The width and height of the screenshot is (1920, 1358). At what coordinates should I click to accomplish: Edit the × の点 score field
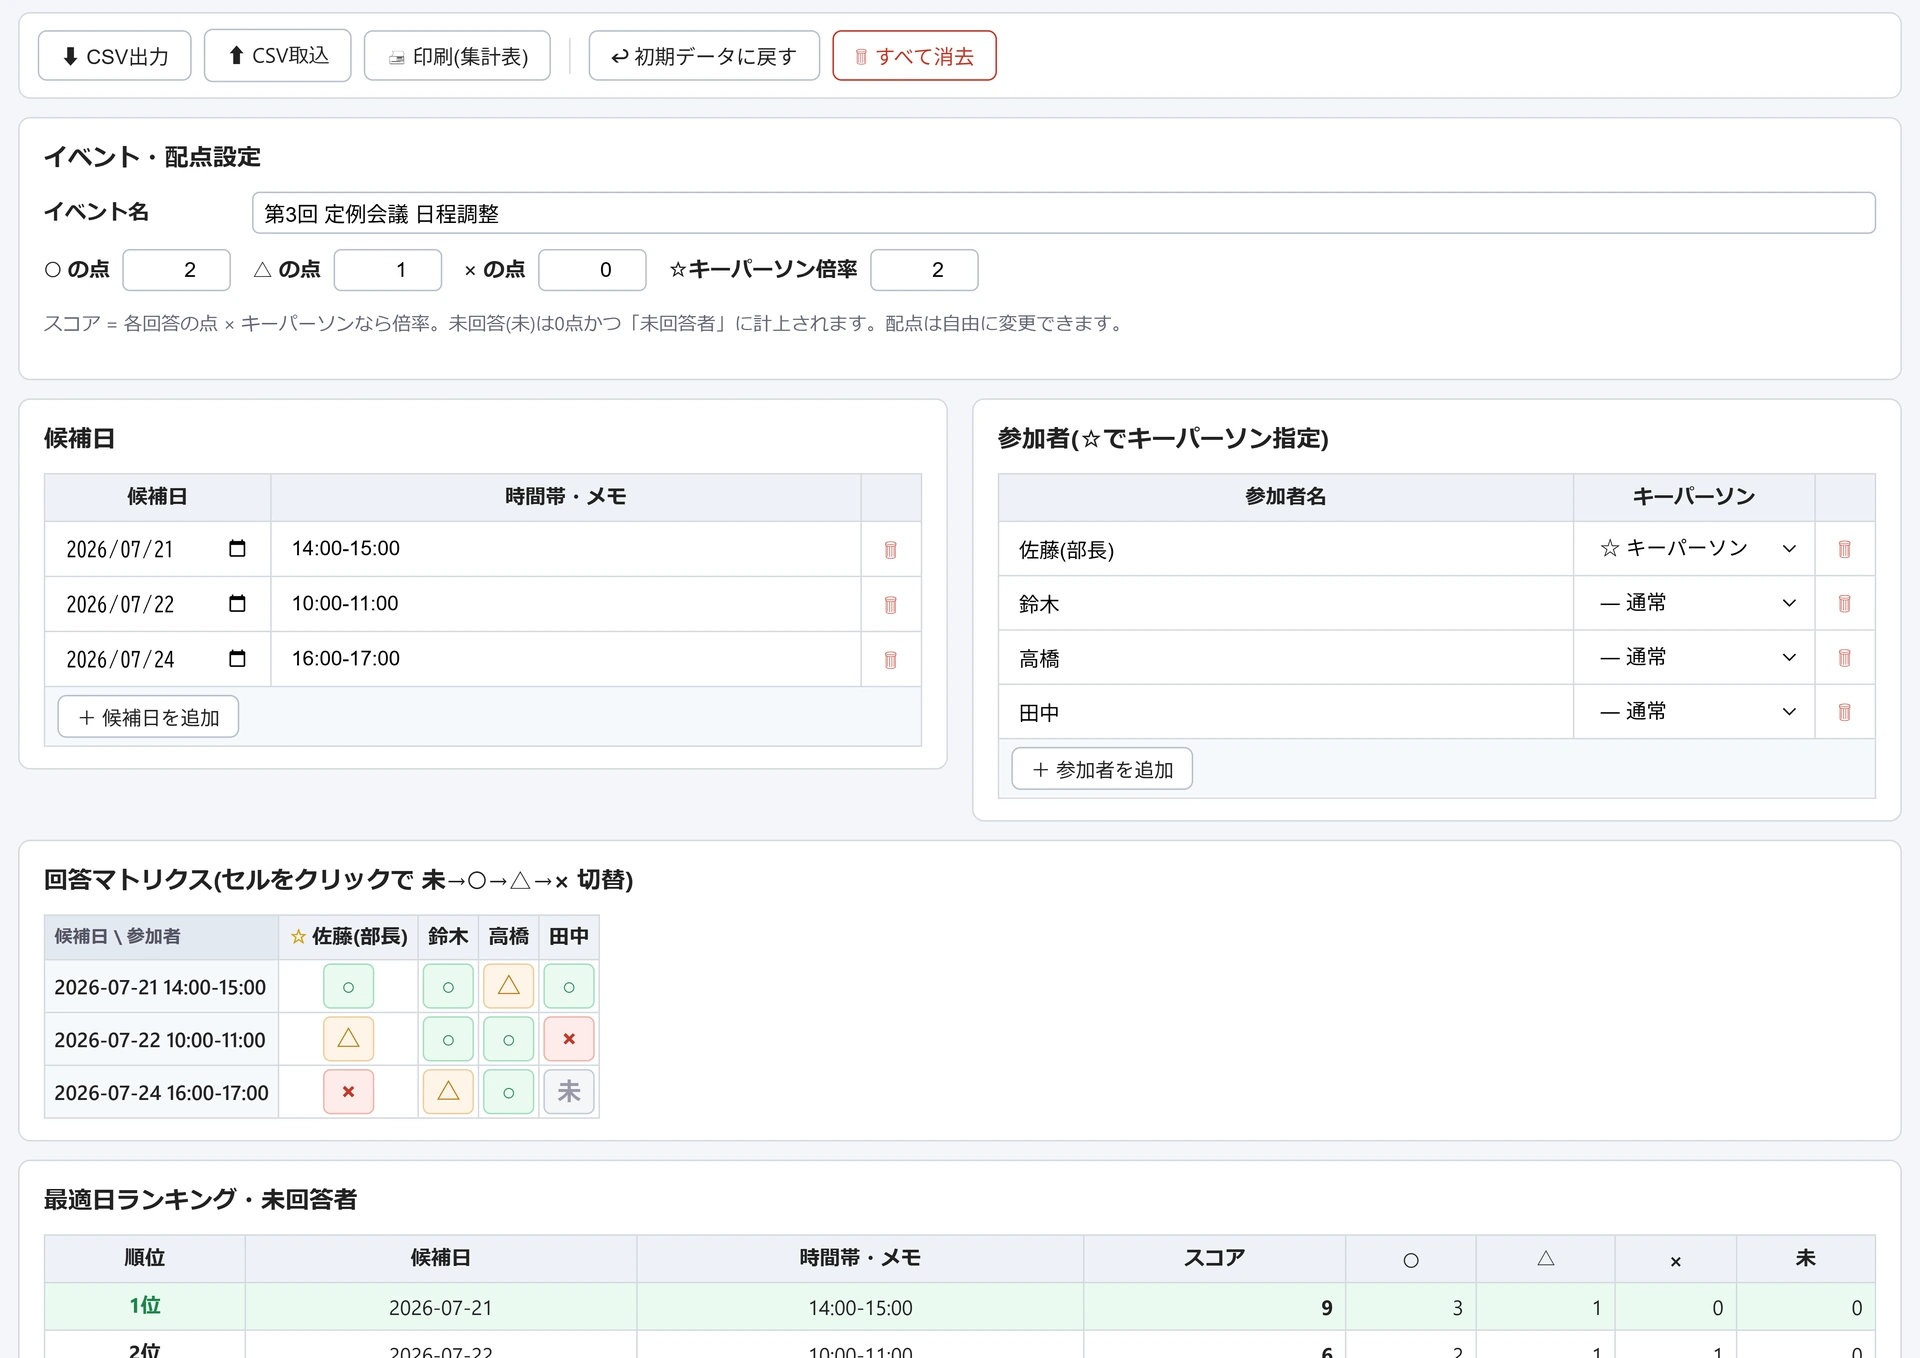tap(592, 270)
